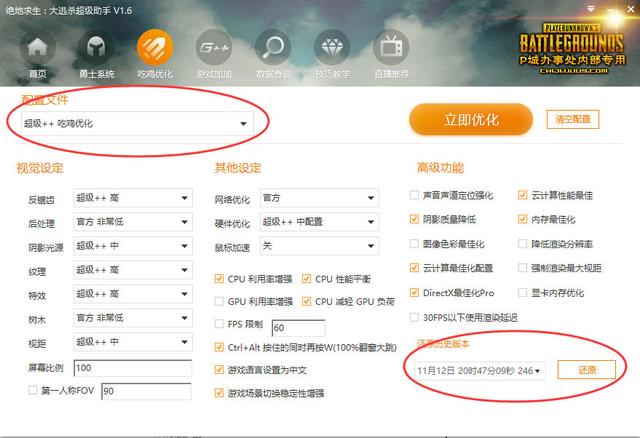Open the 技巧教学 diamond icon

pyautogui.click(x=332, y=48)
